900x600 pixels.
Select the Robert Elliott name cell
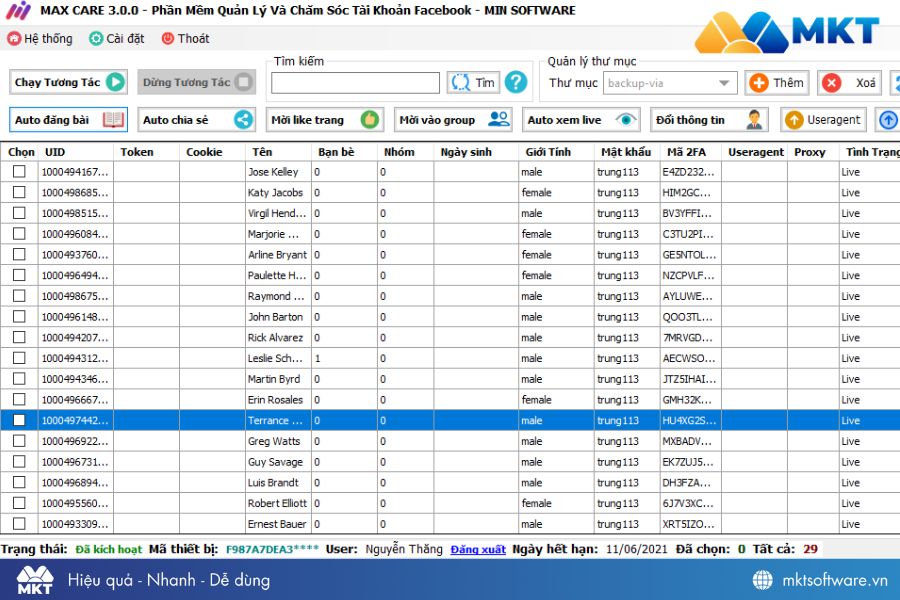point(278,504)
